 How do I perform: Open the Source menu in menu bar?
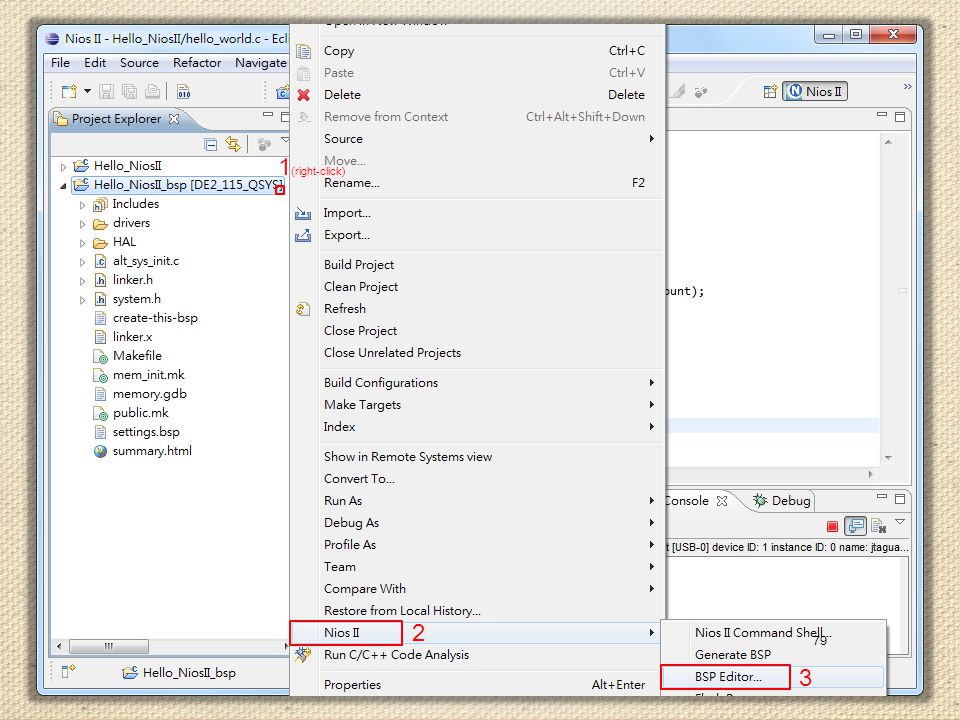pos(139,62)
